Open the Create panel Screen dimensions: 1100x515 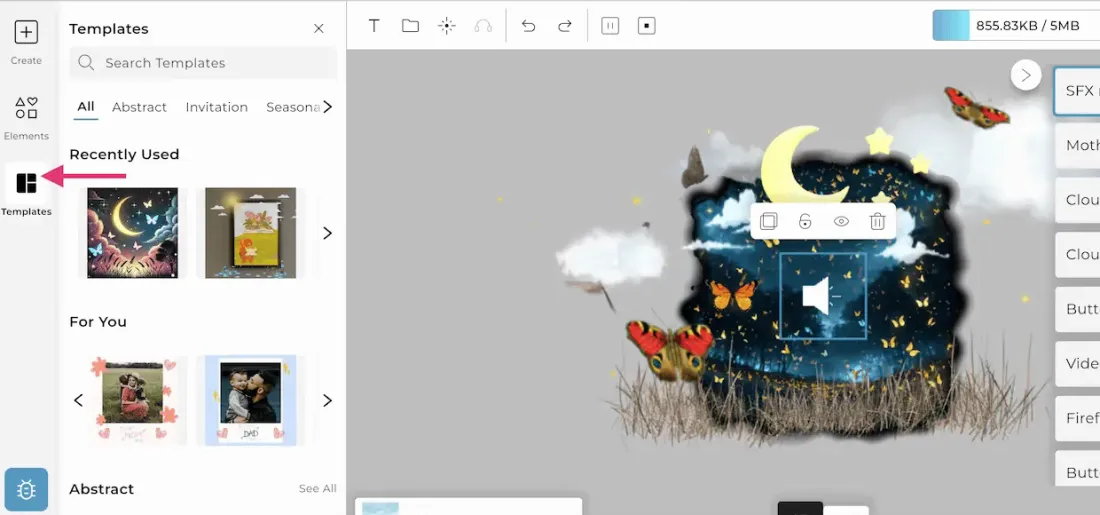[26, 43]
